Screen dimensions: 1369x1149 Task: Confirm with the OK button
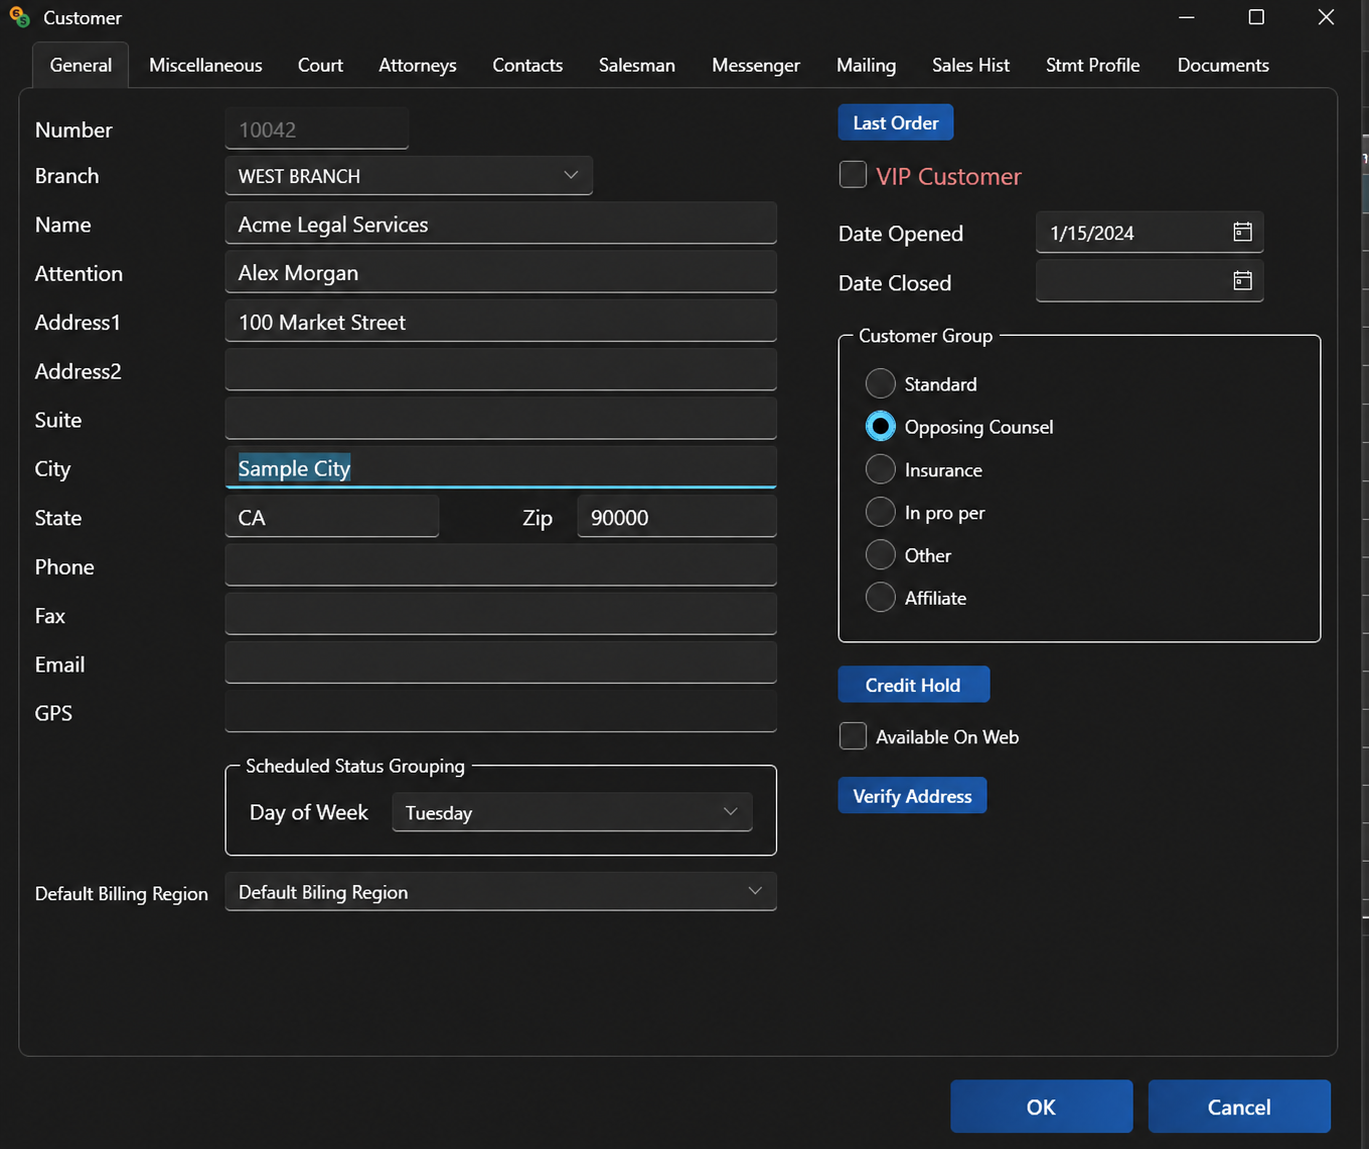pos(1041,1106)
